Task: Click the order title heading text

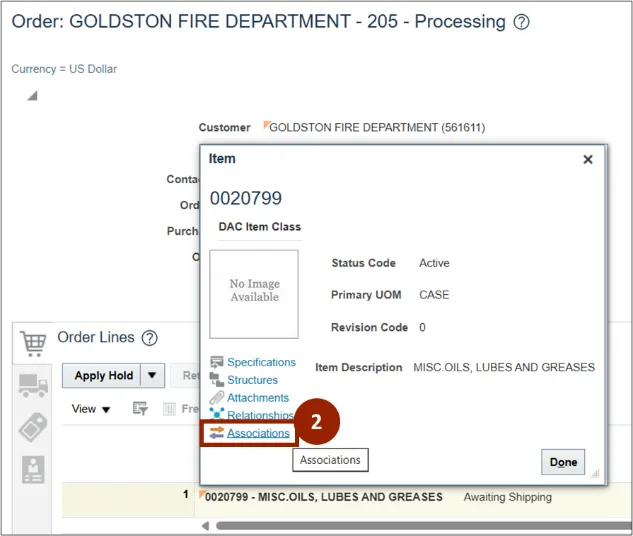Action: [x=258, y=21]
